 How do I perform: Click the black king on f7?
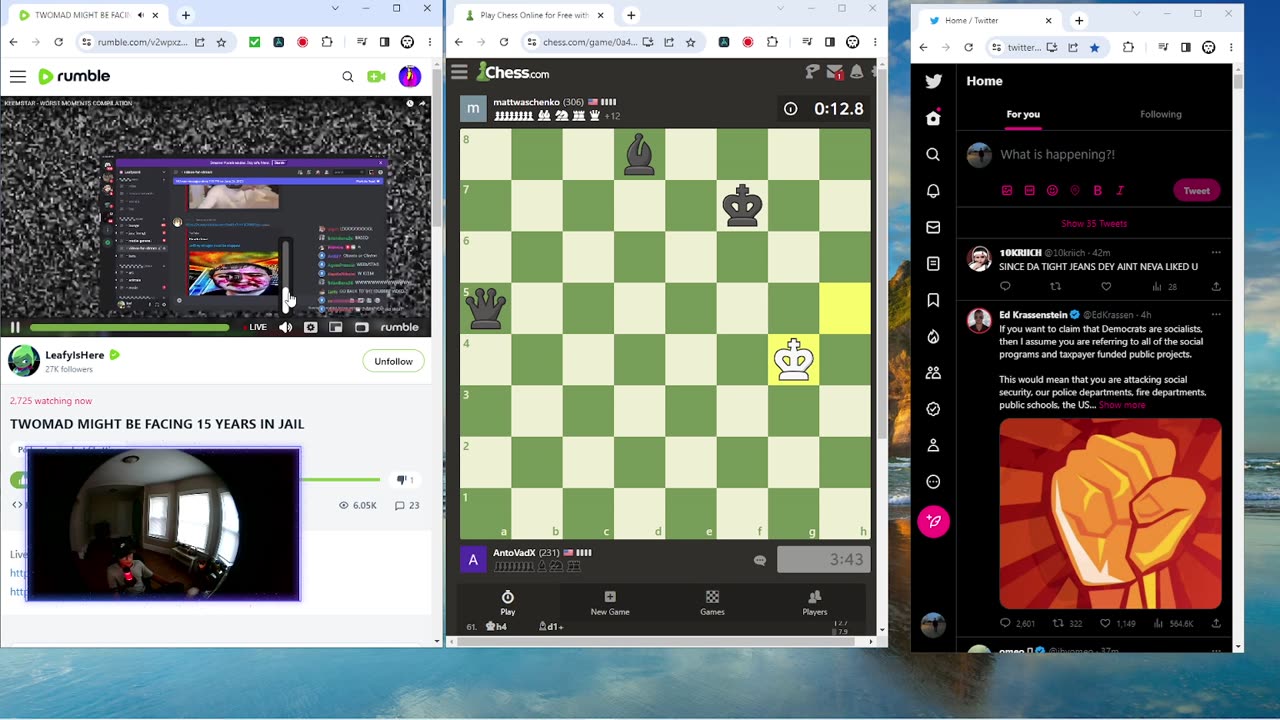tap(742, 206)
